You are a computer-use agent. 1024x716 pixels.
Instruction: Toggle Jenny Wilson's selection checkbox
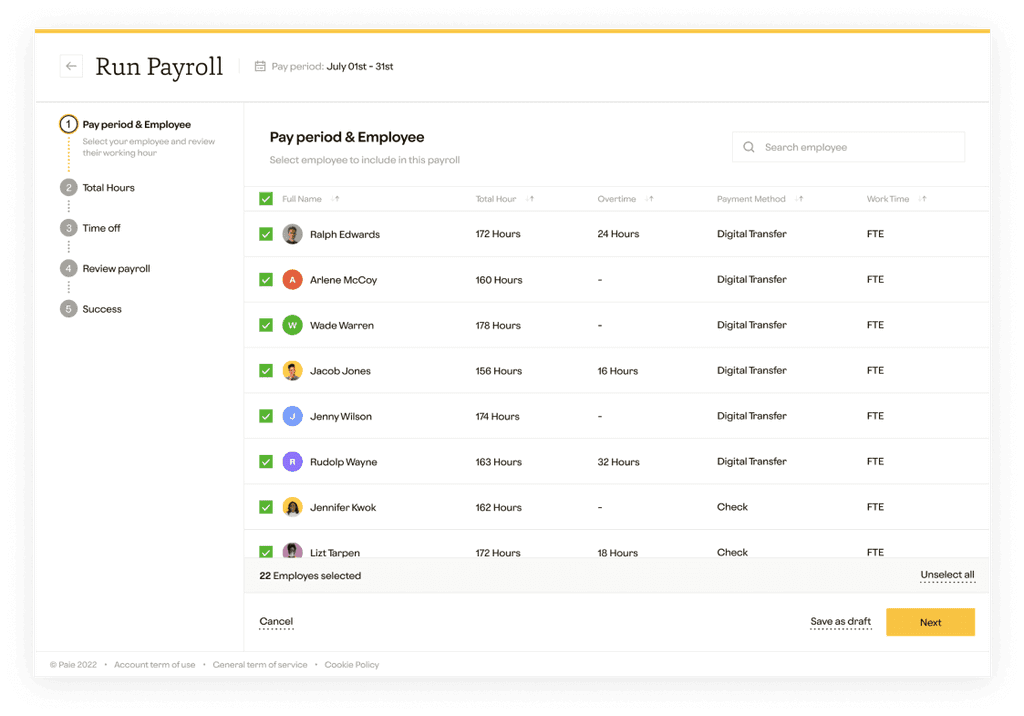coord(265,415)
